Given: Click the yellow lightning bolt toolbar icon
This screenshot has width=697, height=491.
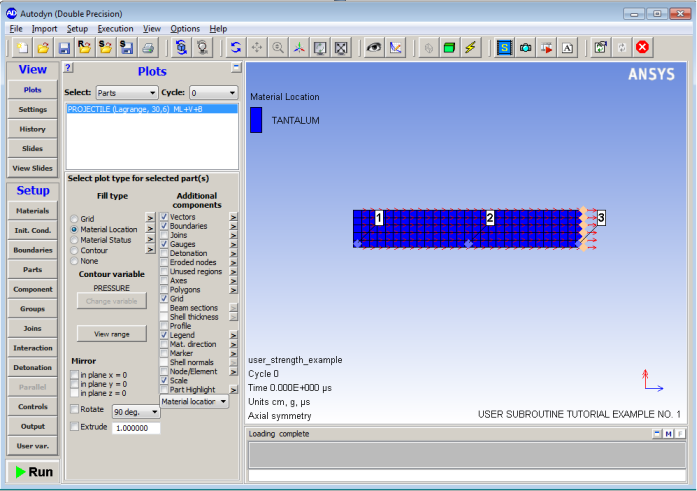Looking at the screenshot, I should point(470,47).
